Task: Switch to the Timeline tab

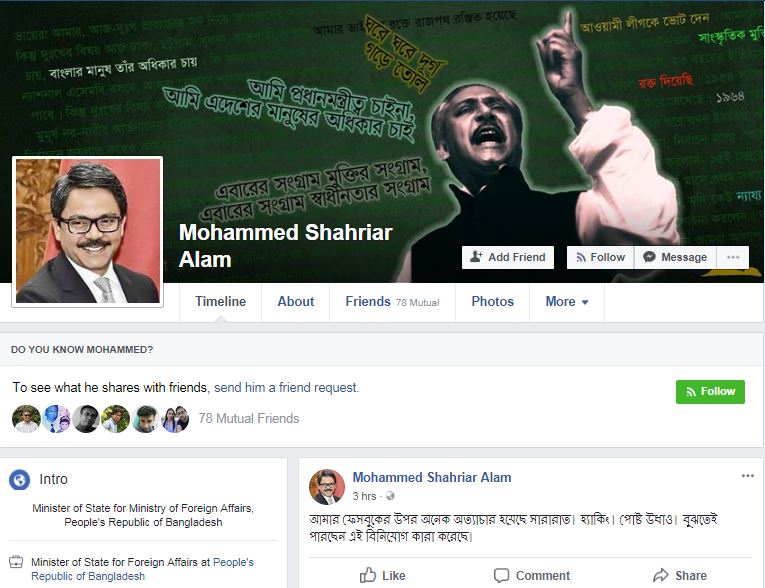Action: click(221, 302)
